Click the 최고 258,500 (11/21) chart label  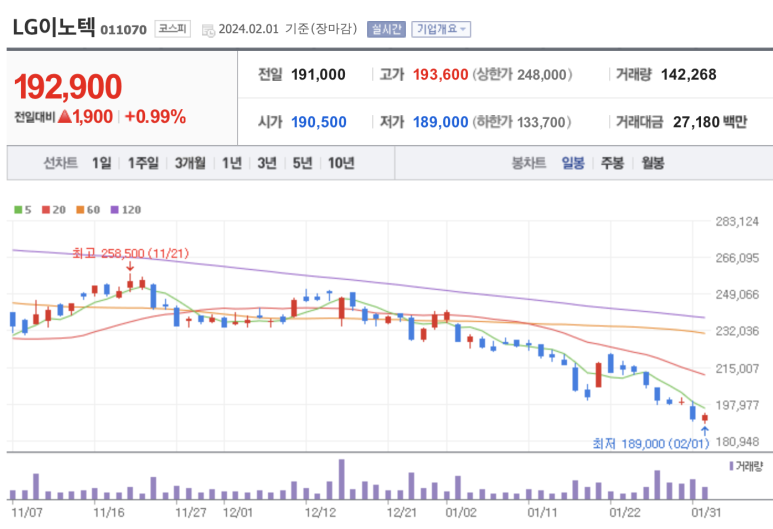(x=131, y=253)
